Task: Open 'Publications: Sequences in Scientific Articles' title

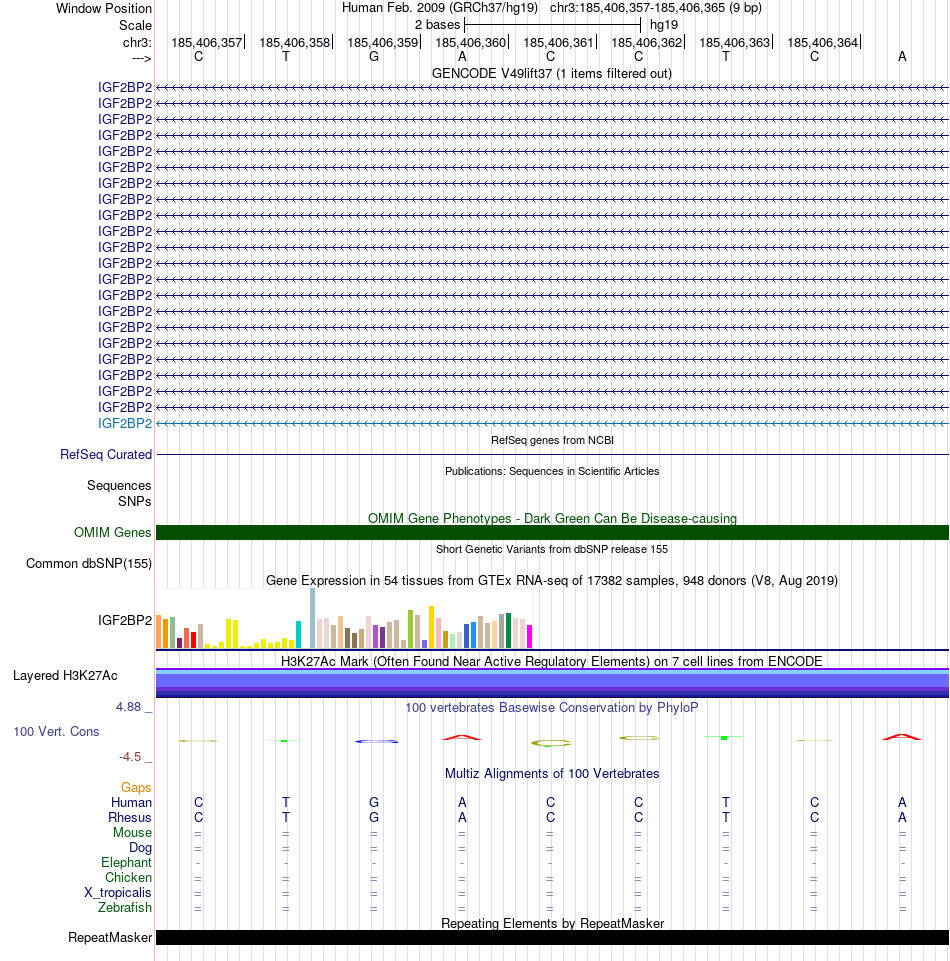Action: [x=552, y=471]
